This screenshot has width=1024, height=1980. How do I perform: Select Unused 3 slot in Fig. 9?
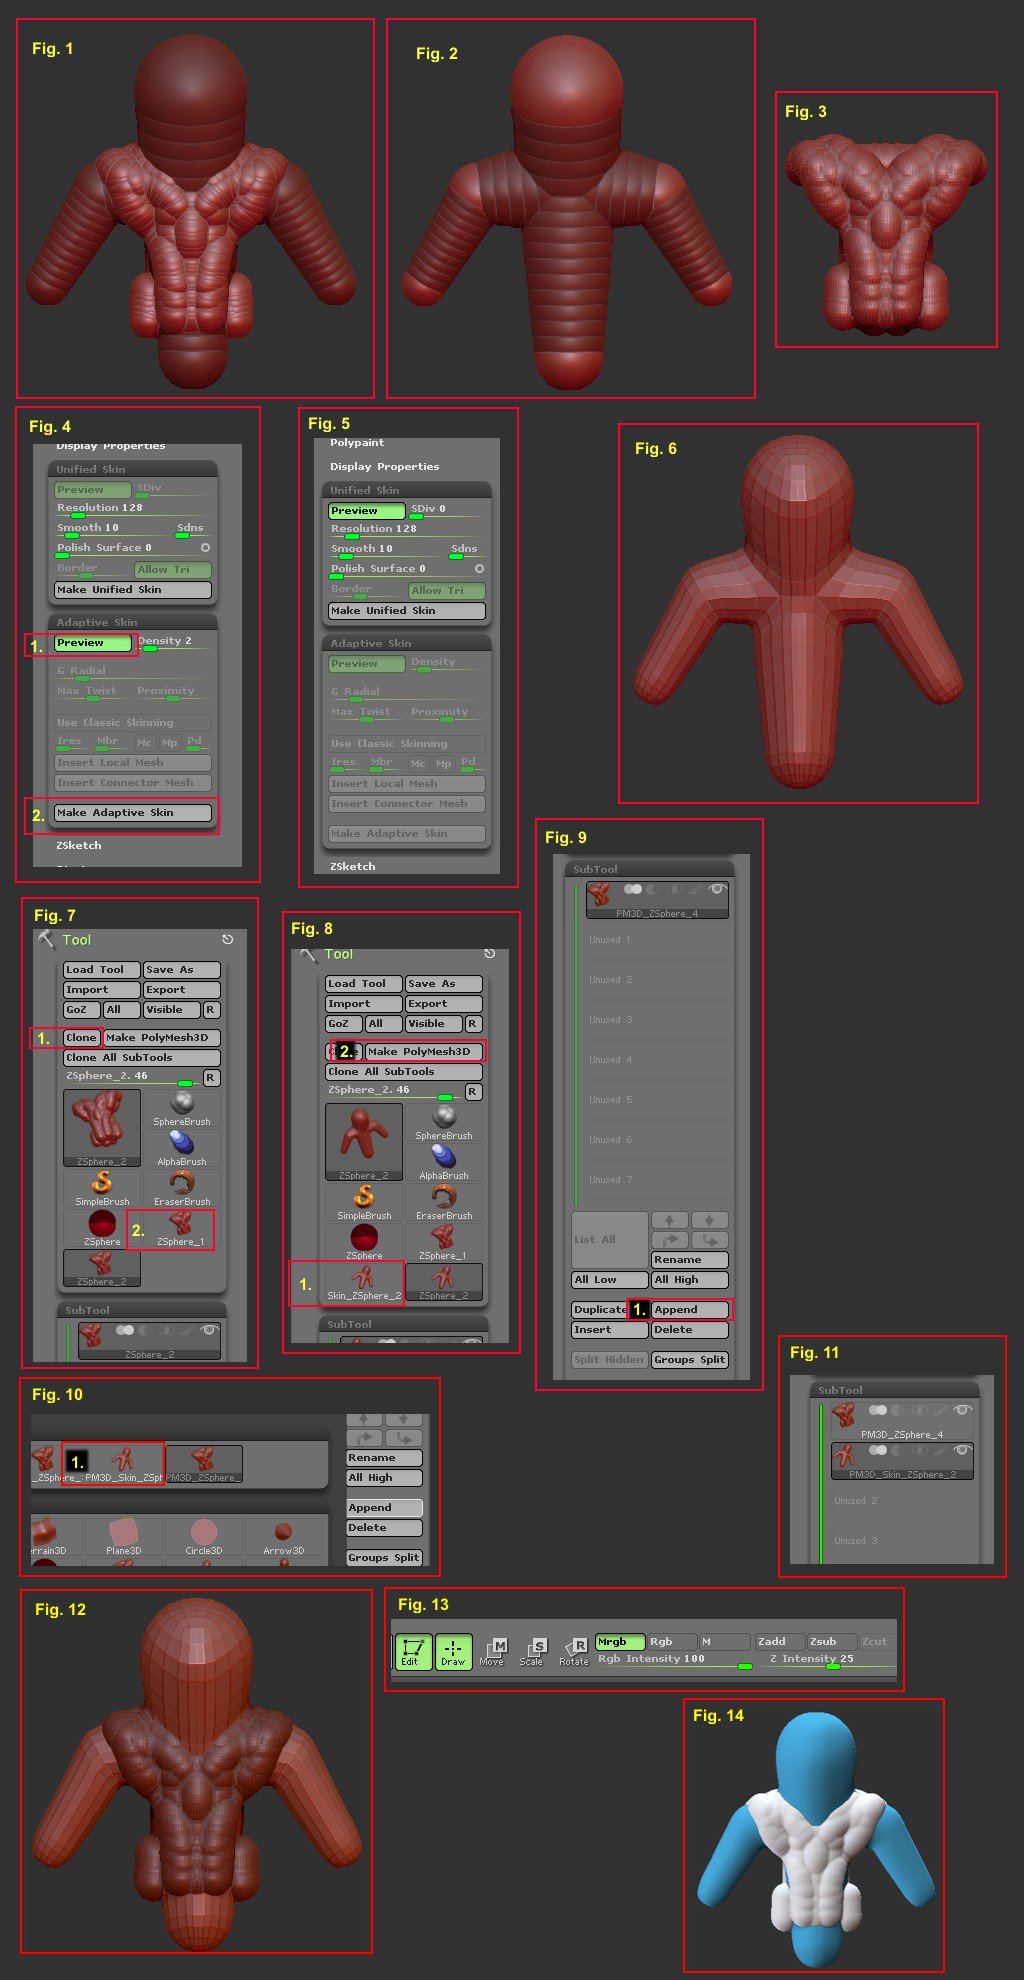(x=657, y=1020)
